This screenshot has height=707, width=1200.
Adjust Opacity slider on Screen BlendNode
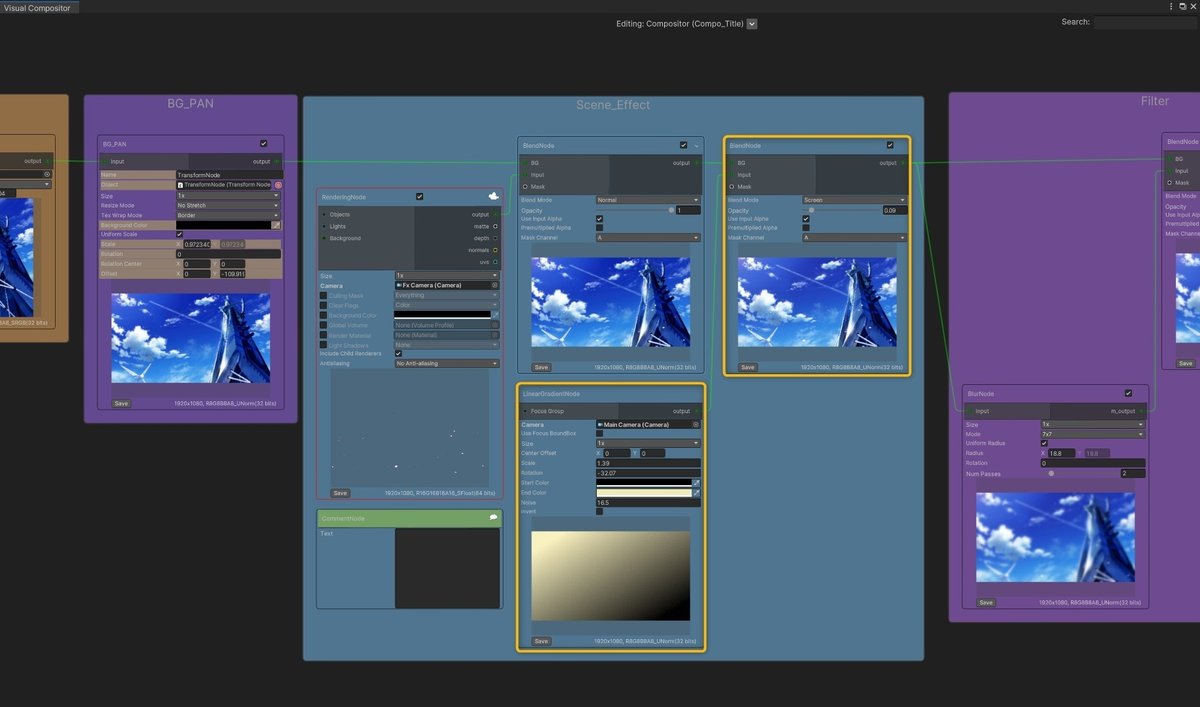tap(840, 210)
